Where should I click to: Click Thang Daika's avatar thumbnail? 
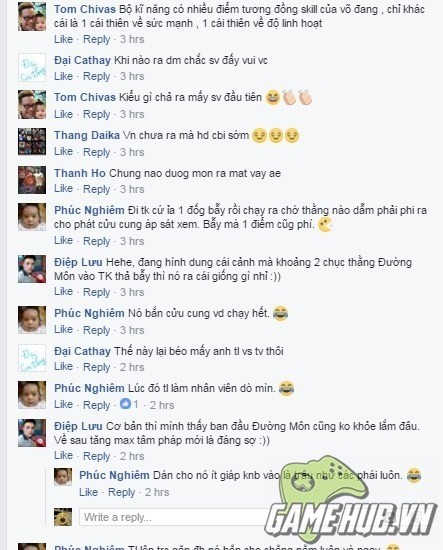click(x=32, y=142)
